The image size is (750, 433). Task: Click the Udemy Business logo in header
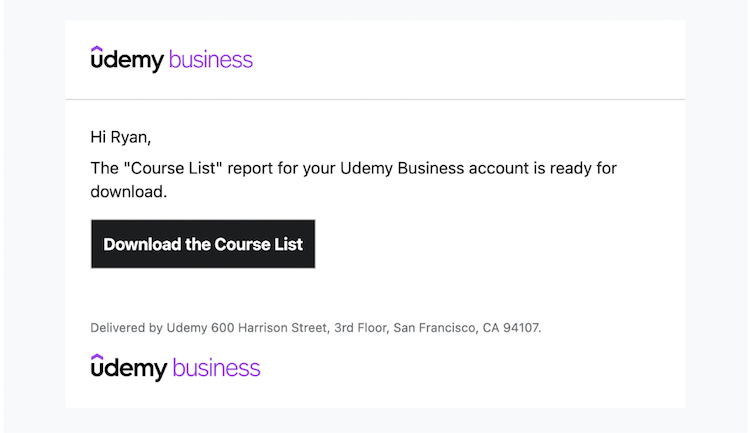tap(171, 60)
